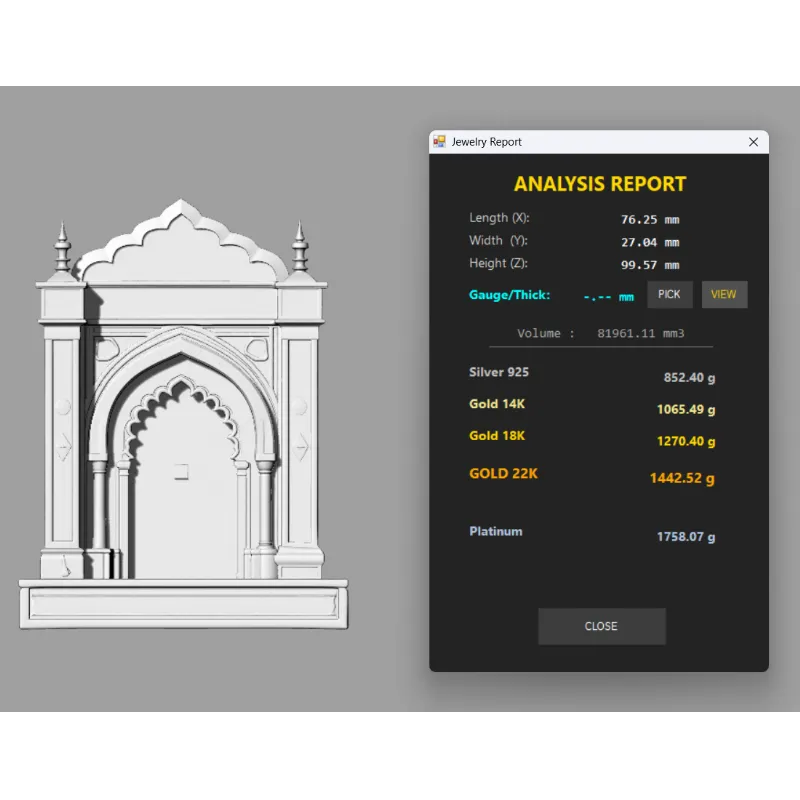Viewport: 800px width, 800px height.
Task: Click the Jewelry Report window icon
Action: [x=439, y=142]
